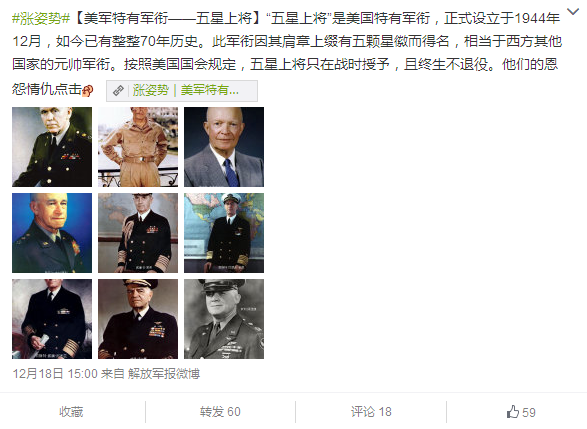Click the 转发 60 repost button

pyautogui.click(x=220, y=412)
